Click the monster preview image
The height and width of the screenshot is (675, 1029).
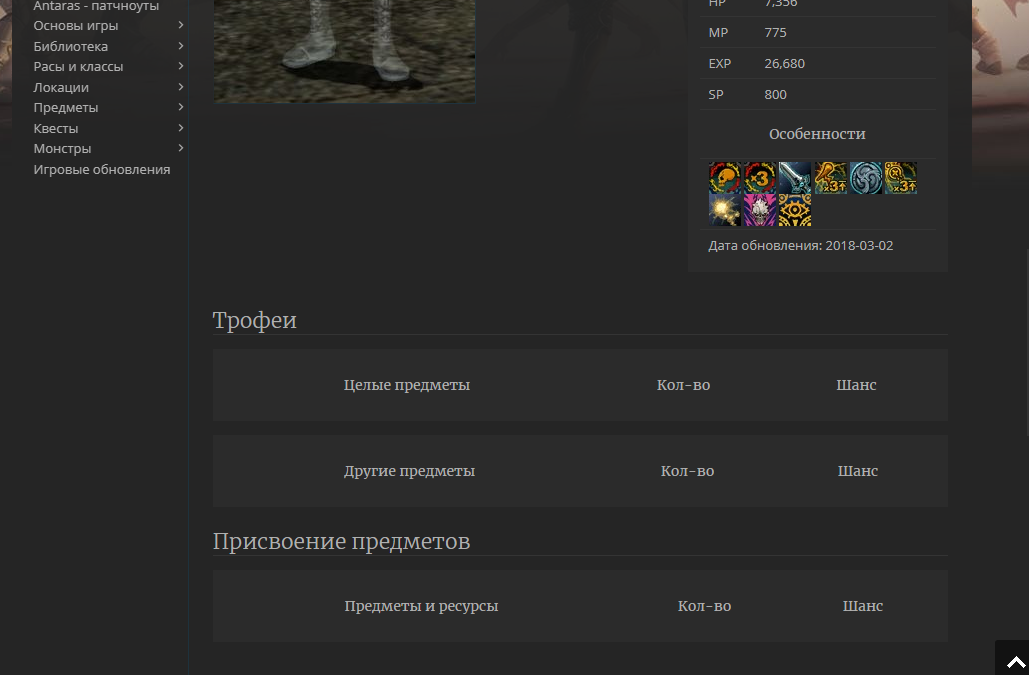[344, 50]
